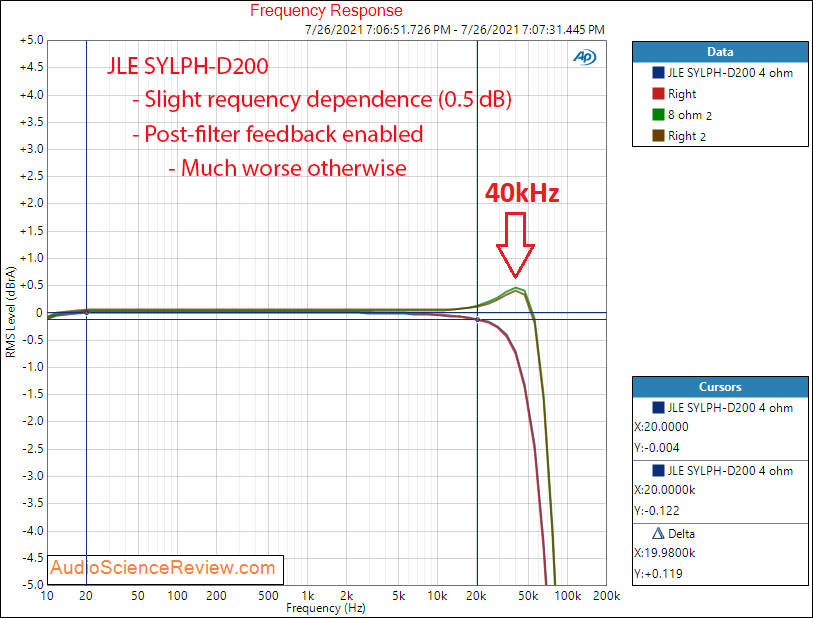Click the Cursors panel header
Viewport: 813px width, 618px height.
coord(720,387)
